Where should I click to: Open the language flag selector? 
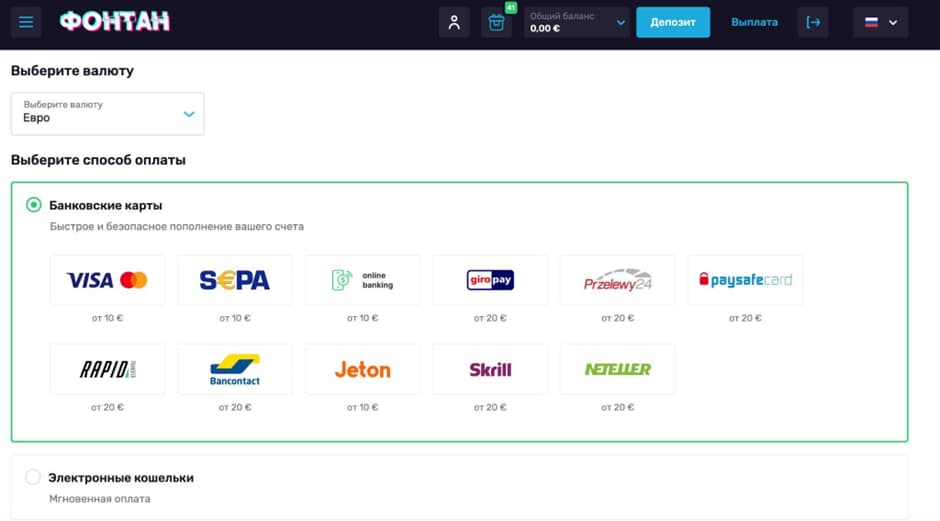(880, 22)
